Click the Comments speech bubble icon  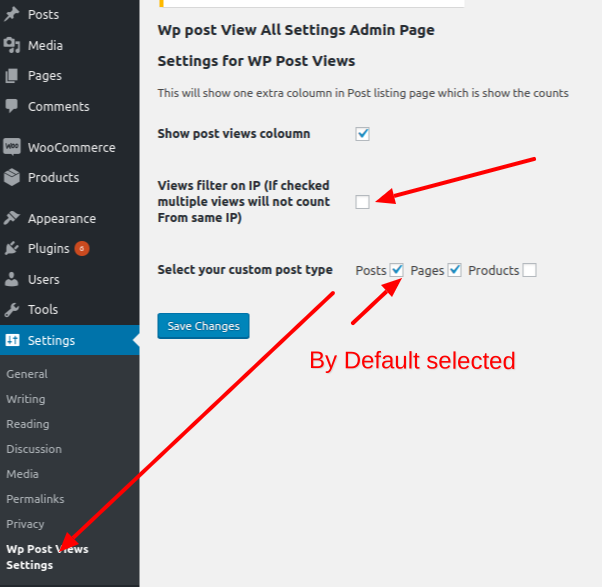(12, 106)
